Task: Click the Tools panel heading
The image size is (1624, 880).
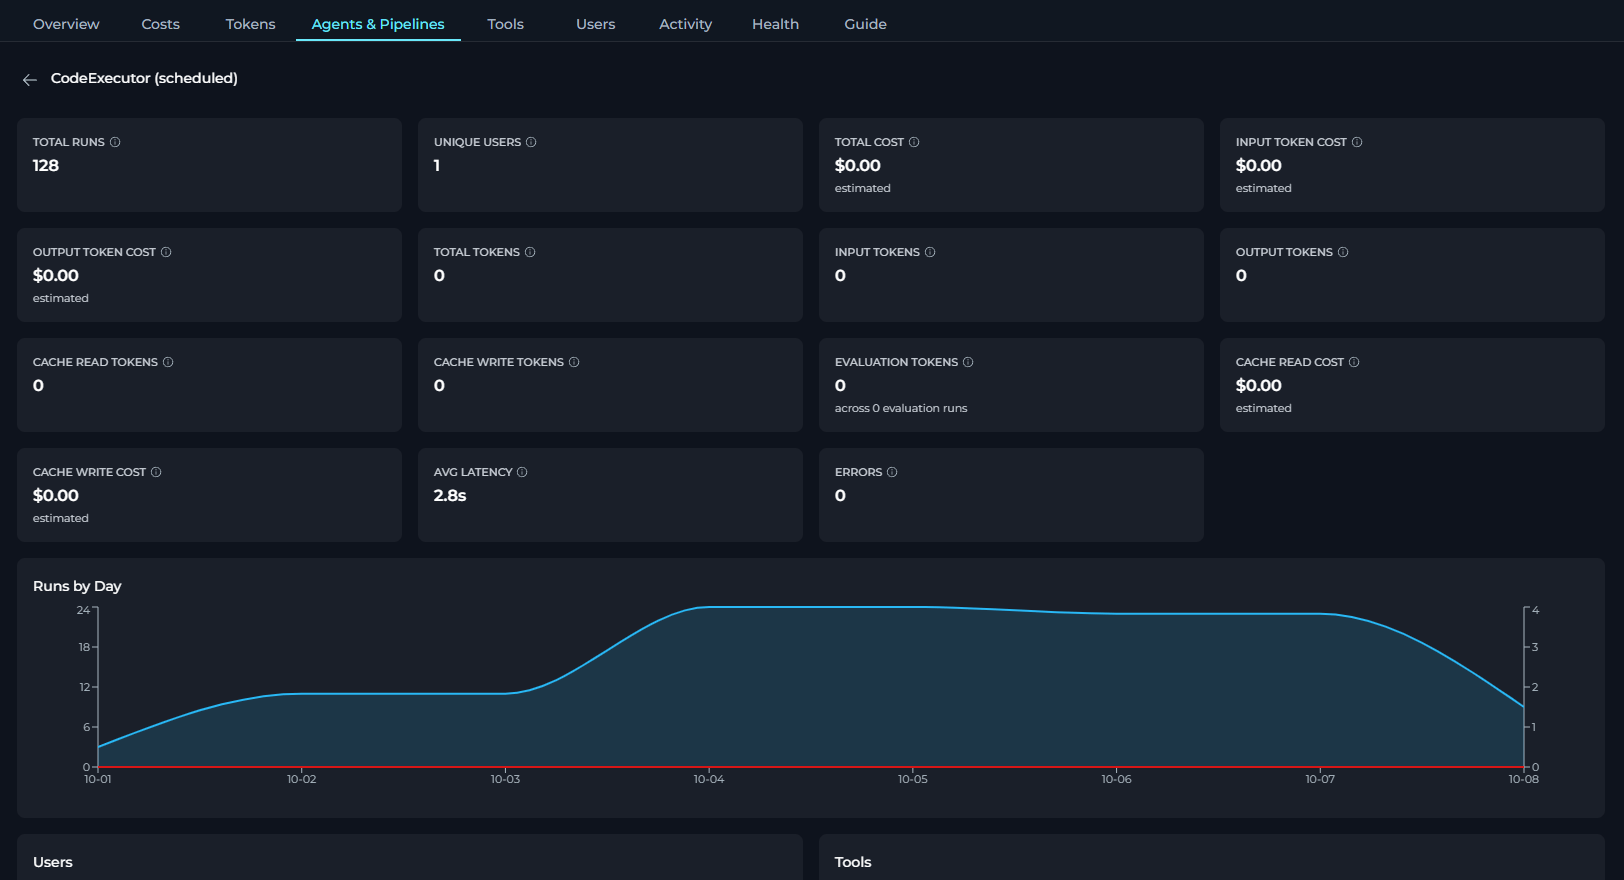Action: [853, 862]
